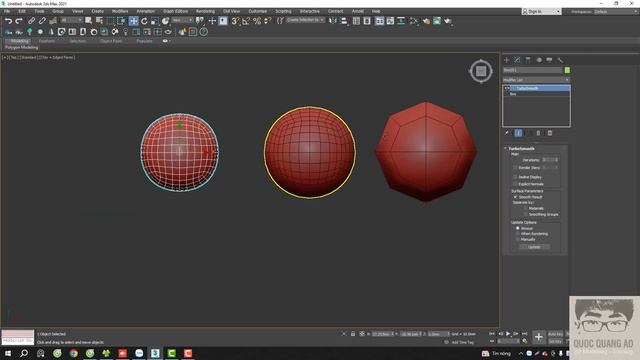Toggle the Smooth Result checkbox

(515, 197)
